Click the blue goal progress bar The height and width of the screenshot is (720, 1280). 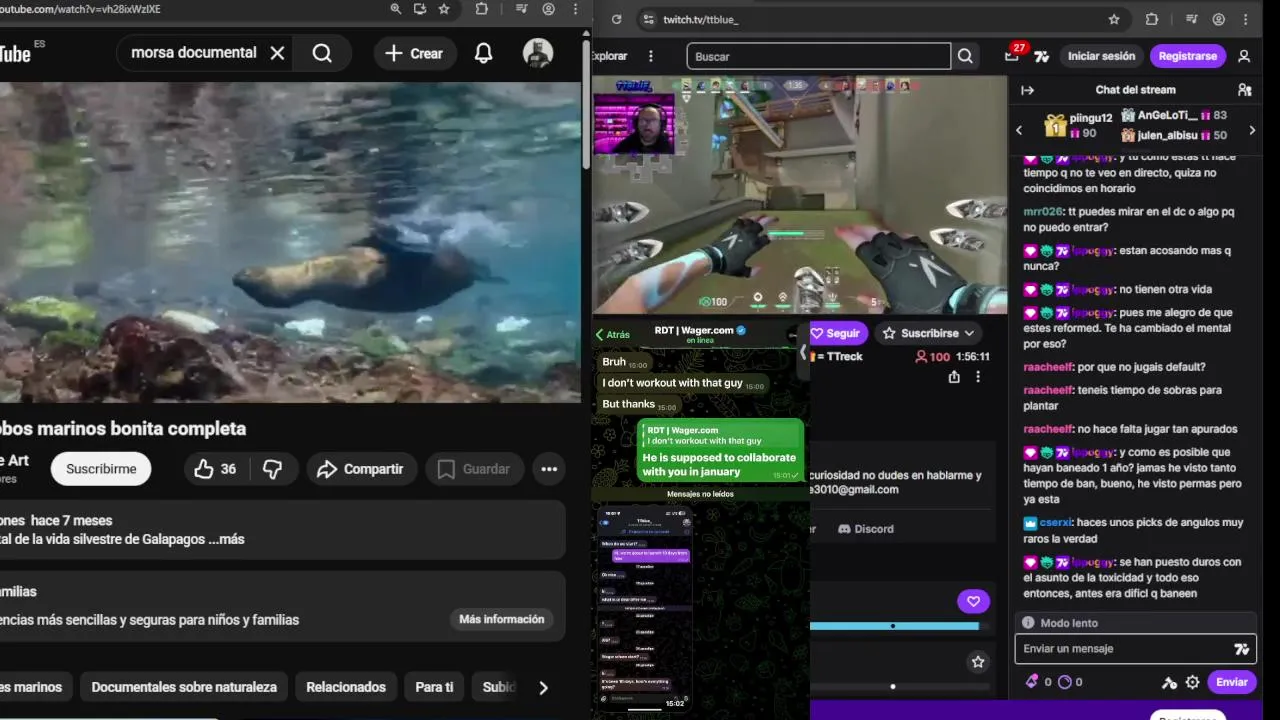[x=894, y=626]
